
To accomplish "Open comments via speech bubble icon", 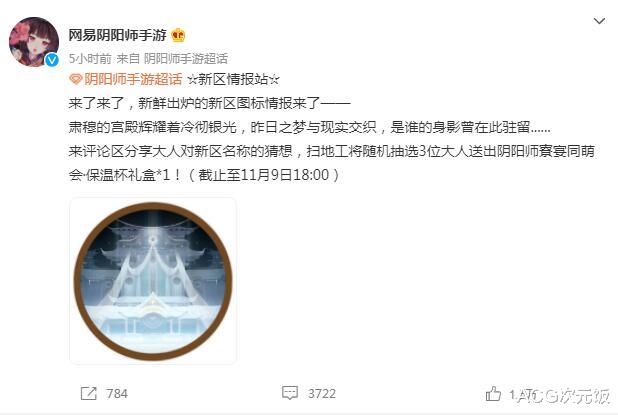I will [290, 393].
